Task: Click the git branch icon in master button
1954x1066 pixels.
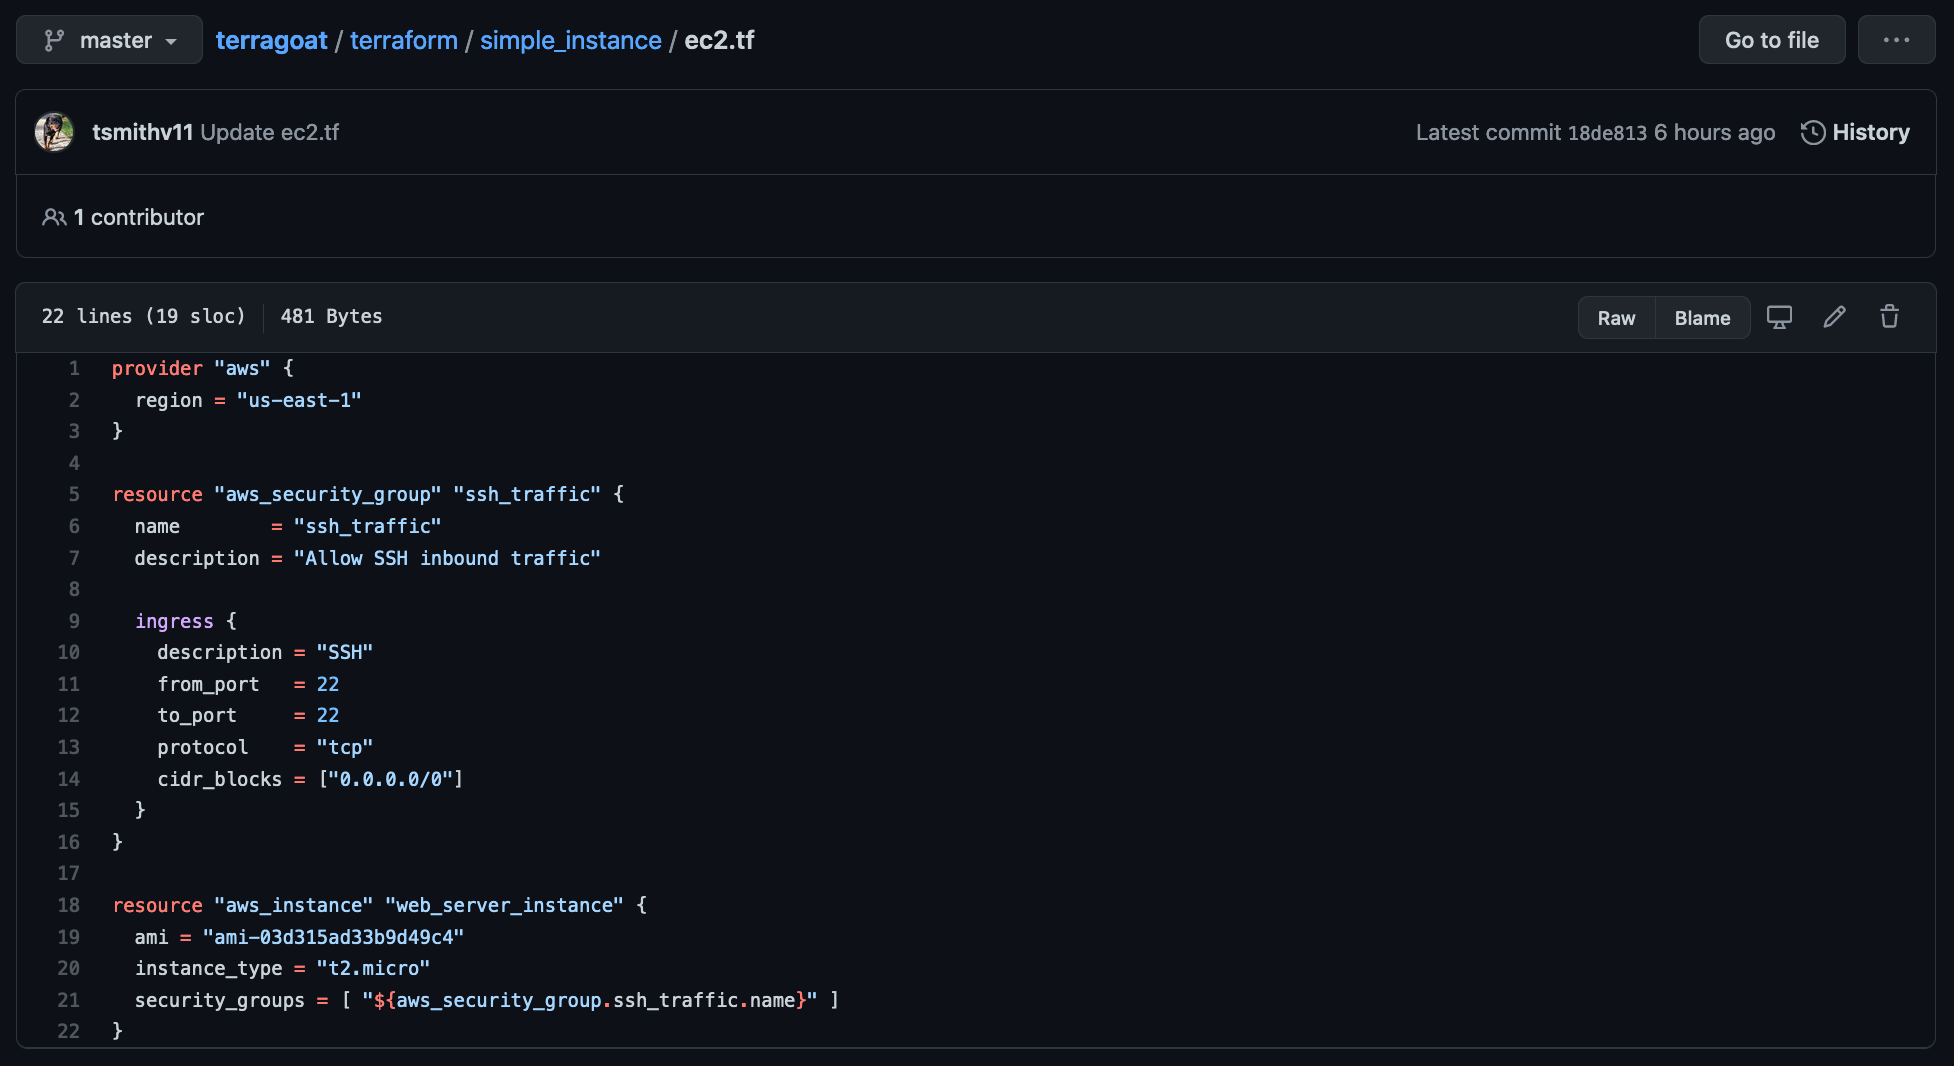Action: point(54,40)
